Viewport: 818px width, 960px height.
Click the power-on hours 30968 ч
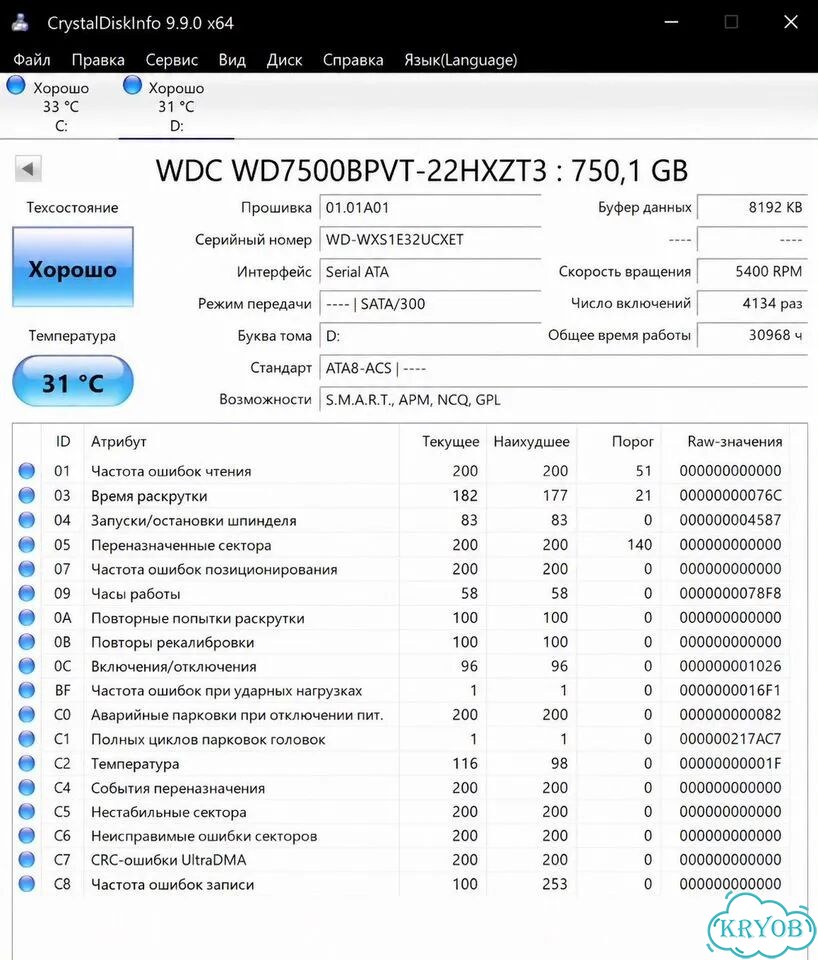pyautogui.click(x=752, y=335)
